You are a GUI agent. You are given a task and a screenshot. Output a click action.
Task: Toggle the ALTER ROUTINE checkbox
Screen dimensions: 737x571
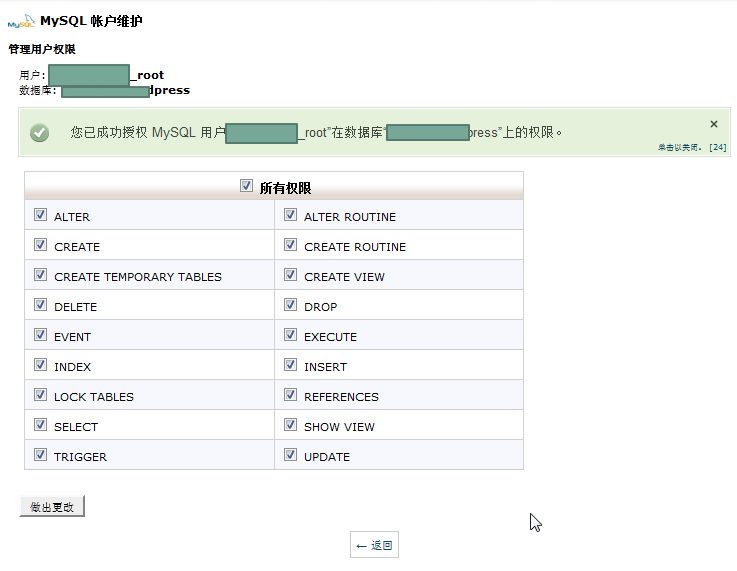(x=290, y=215)
